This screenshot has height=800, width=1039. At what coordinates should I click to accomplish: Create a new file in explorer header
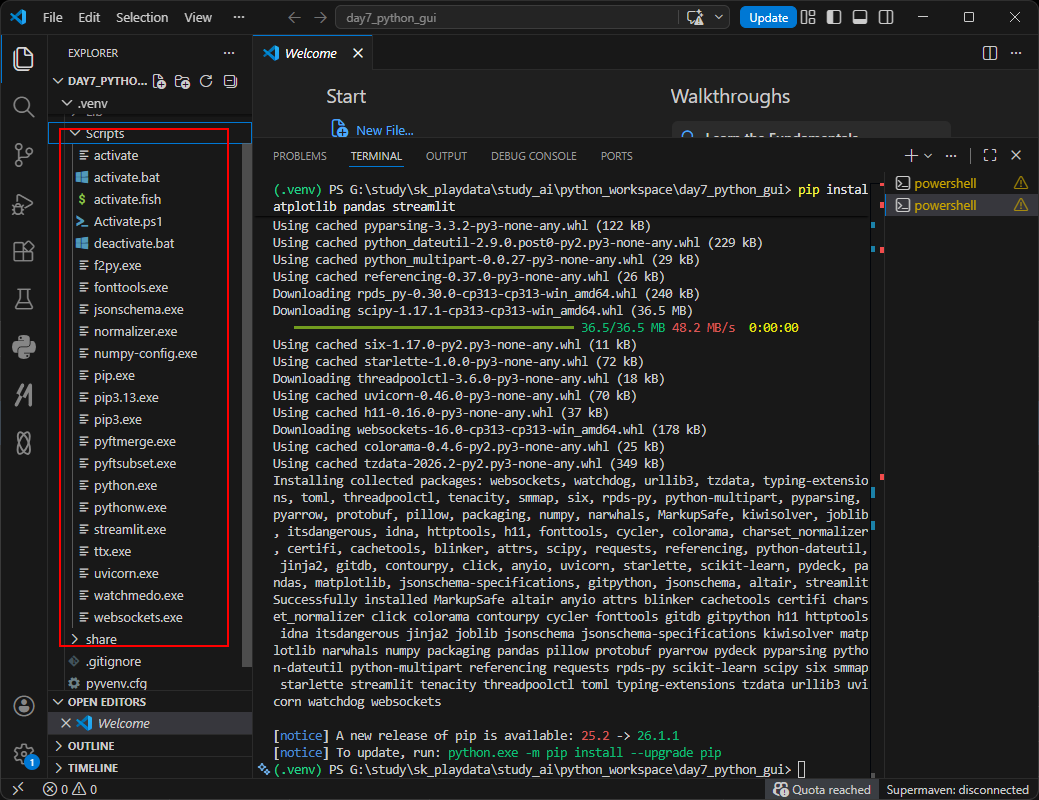click(x=159, y=81)
